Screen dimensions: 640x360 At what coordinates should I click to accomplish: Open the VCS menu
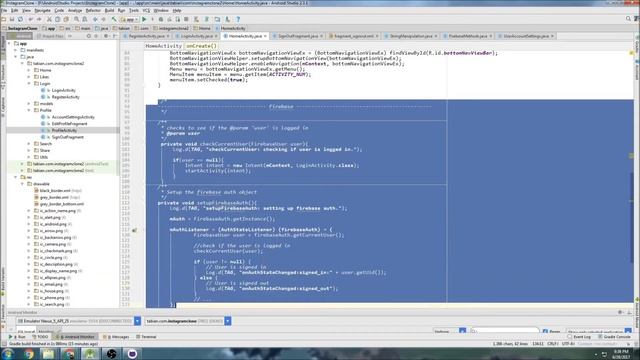point(146,10)
